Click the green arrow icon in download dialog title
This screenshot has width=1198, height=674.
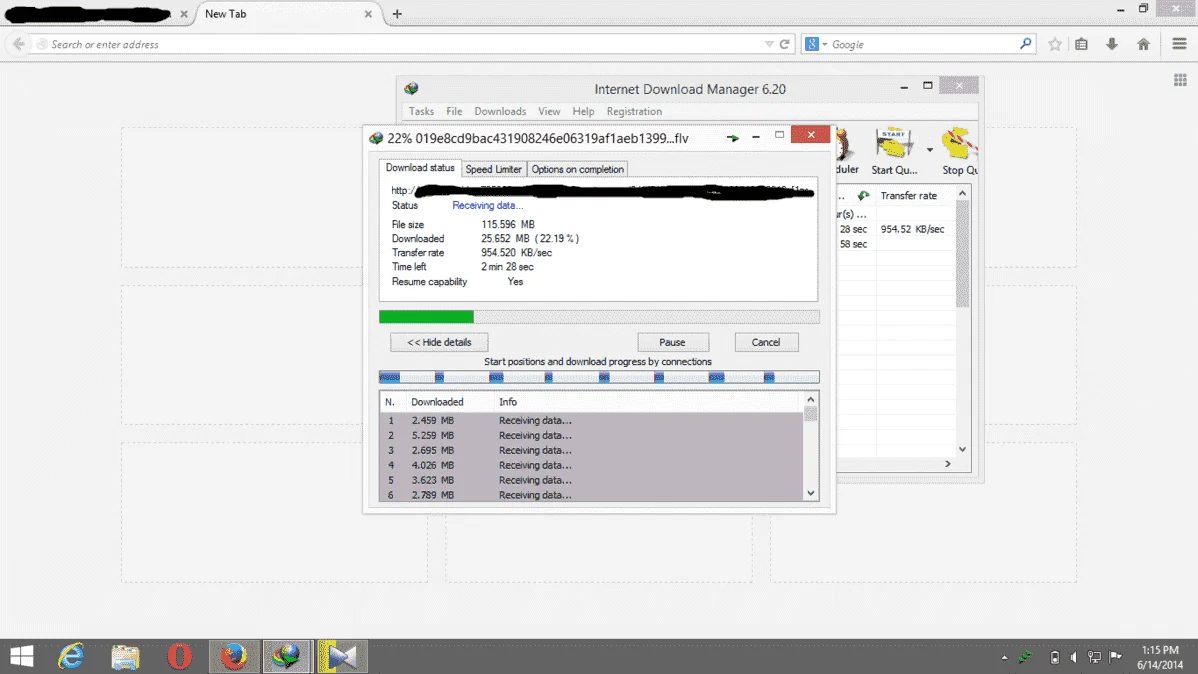pyautogui.click(x=733, y=138)
